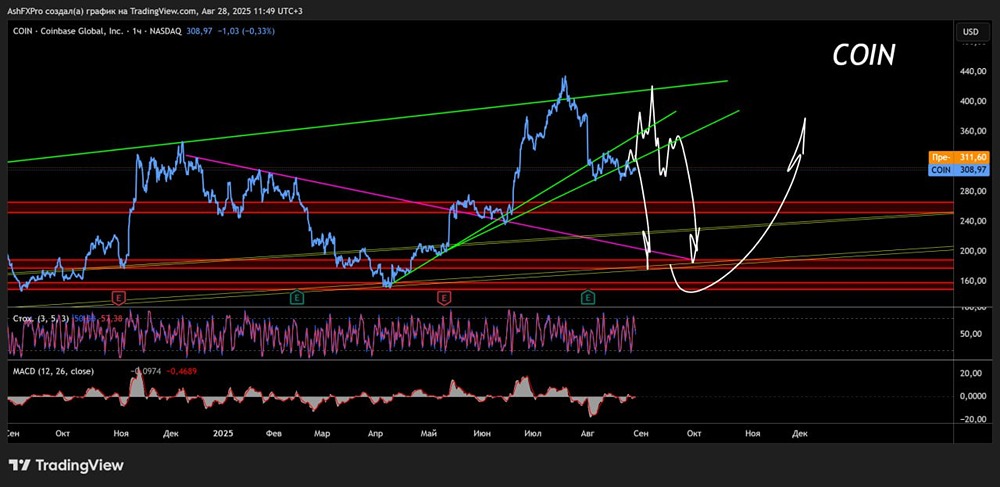Click the Апр label on the time axis
1000x487 pixels.
click(x=376, y=433)
